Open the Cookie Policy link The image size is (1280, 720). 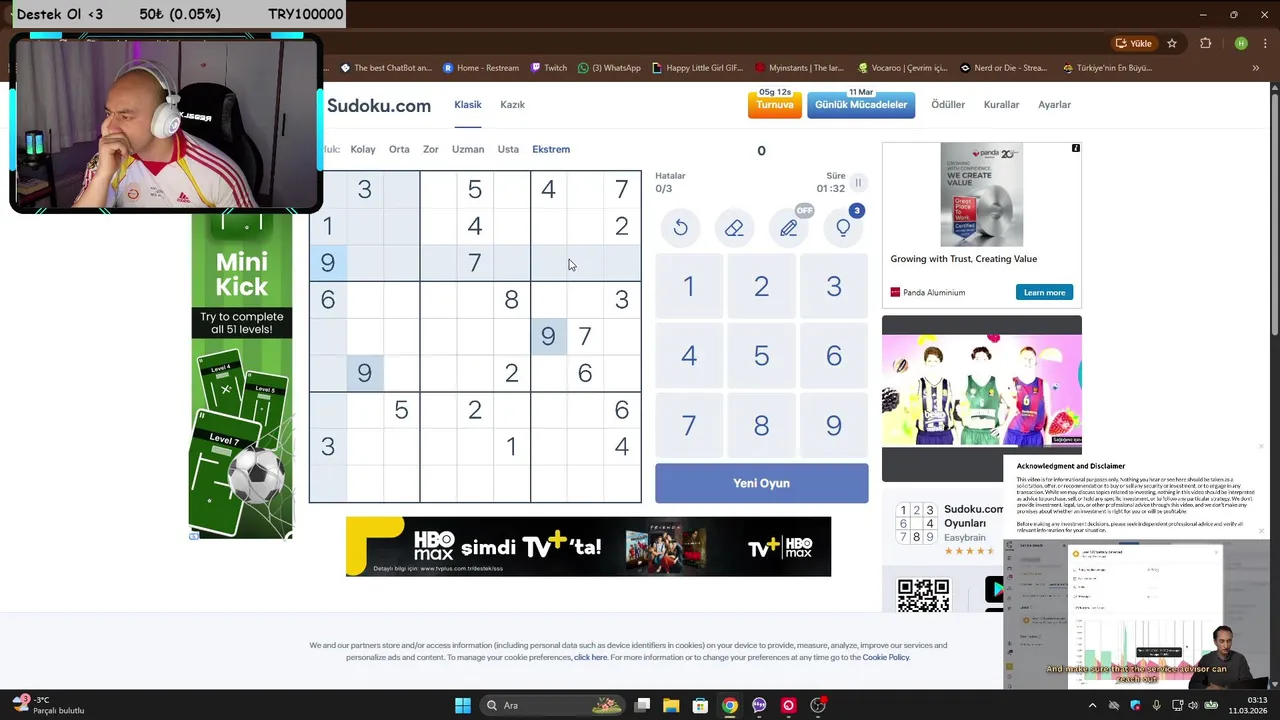click(x=886, y=657)
